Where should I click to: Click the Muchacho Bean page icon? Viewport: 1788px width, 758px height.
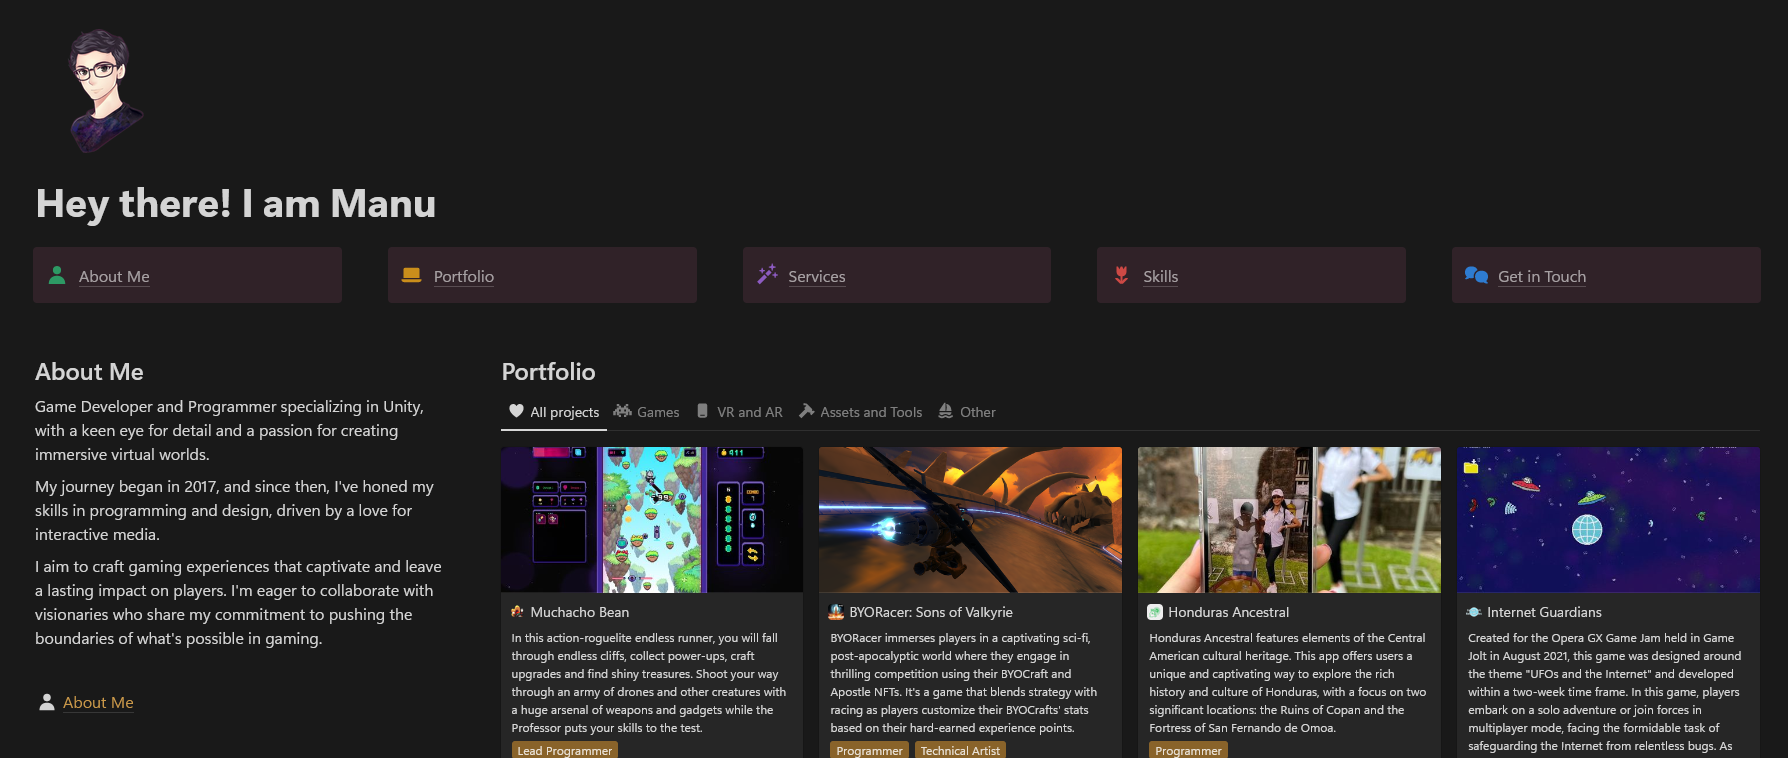click(517, 612)
